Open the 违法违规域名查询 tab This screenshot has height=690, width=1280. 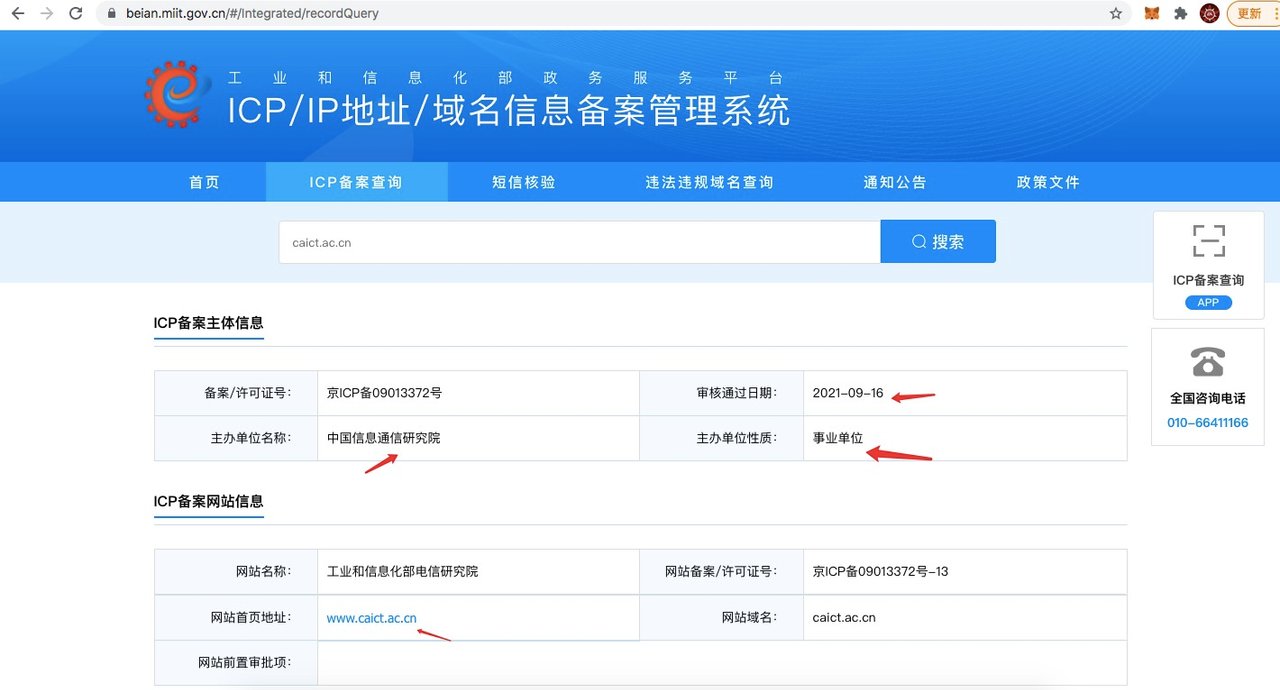coord(710,182)
